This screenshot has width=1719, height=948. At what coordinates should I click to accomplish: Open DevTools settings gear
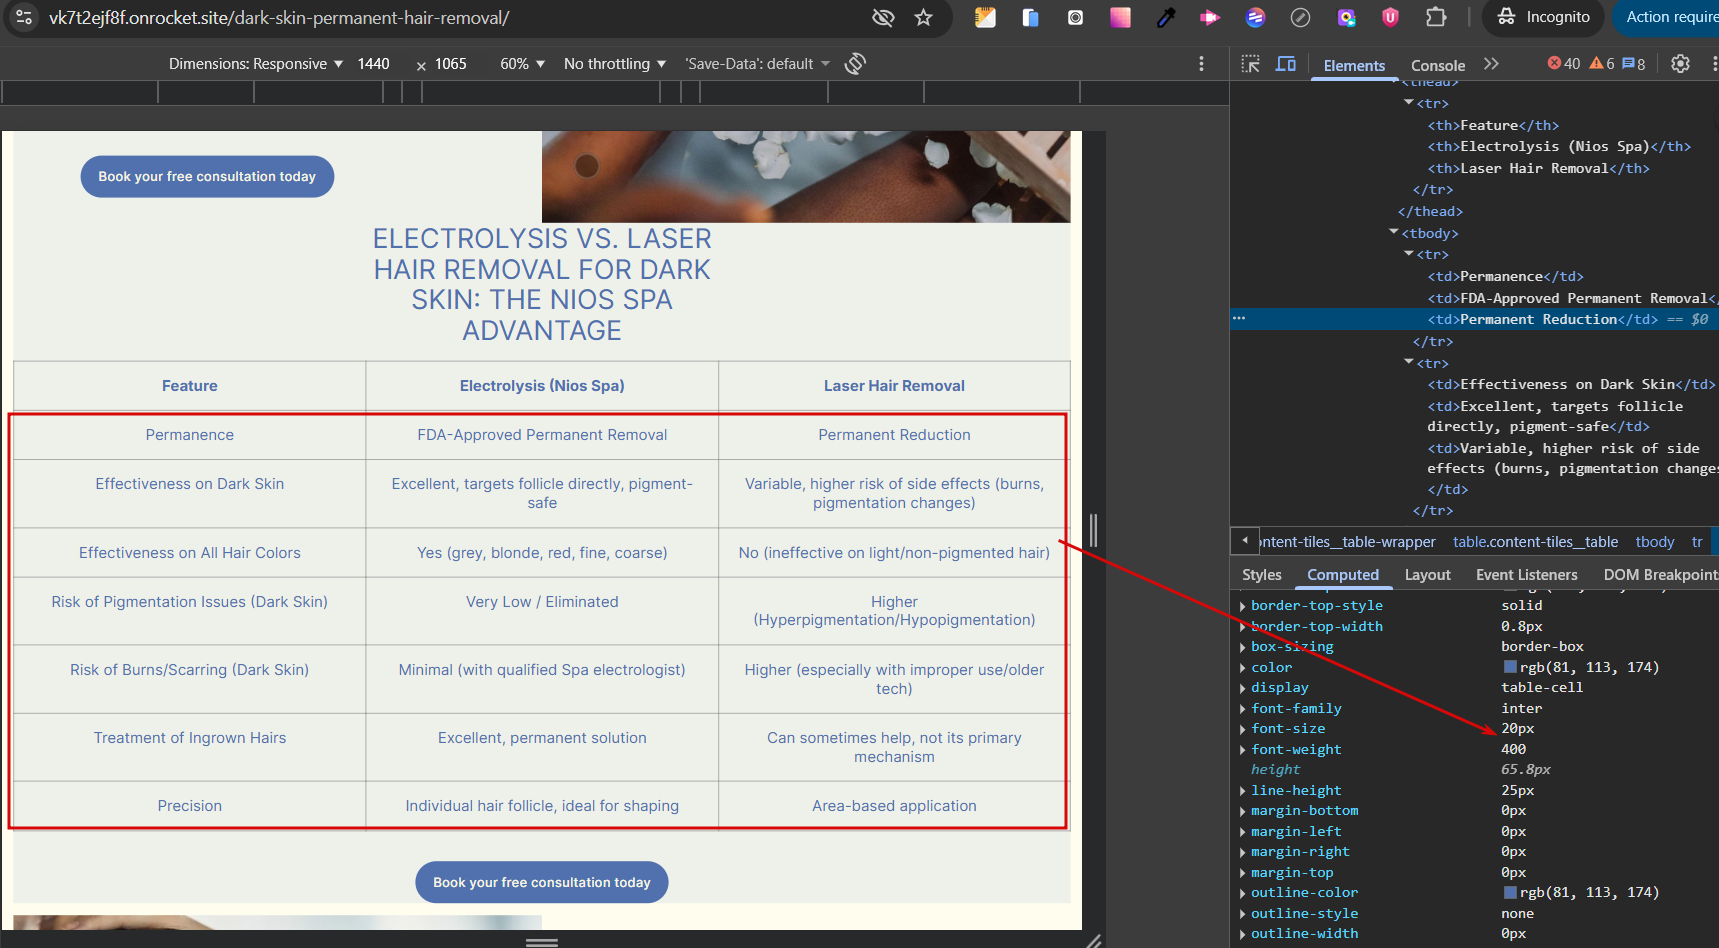point(1680,64)
